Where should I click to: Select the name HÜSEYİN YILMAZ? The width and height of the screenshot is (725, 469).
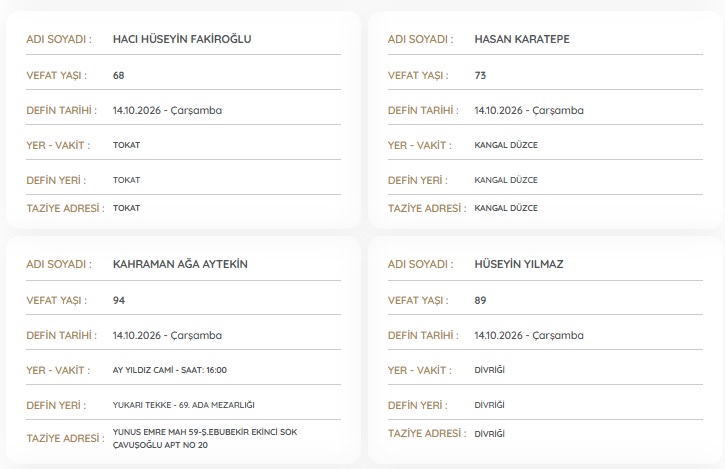519,264
